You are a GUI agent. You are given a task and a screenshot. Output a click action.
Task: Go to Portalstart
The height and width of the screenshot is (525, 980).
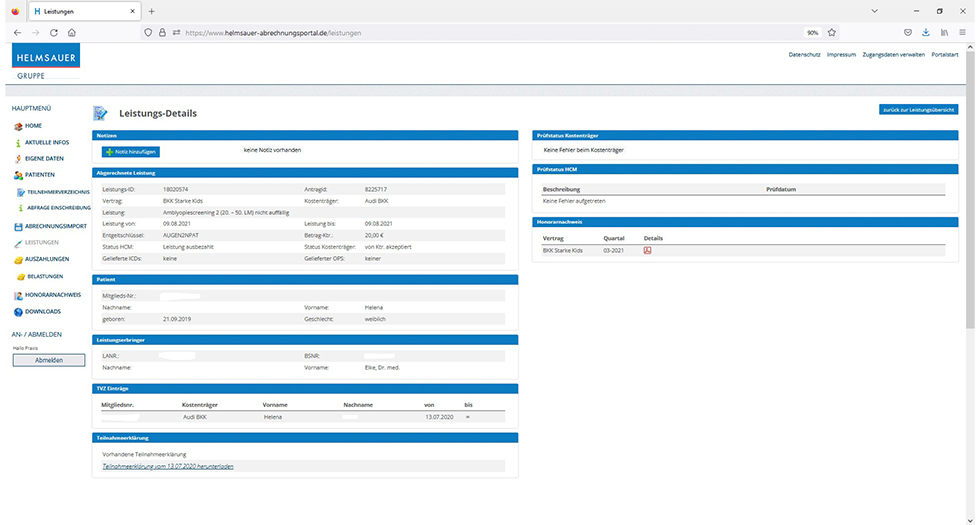[944, 54]
